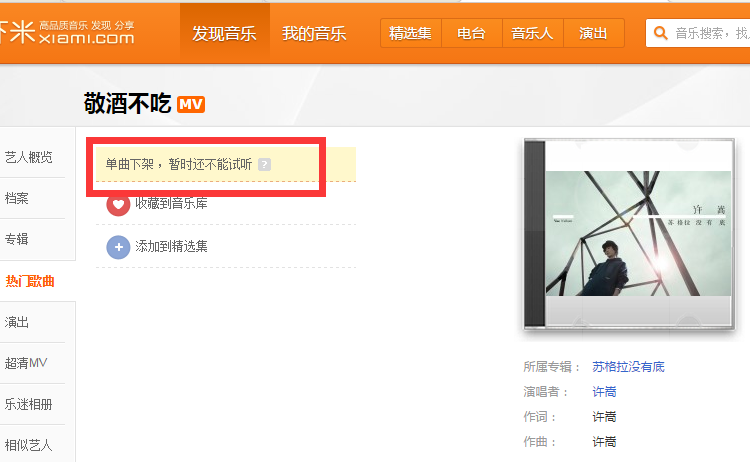Click the album cover thumbnail
750x462 pixels.
[x=628, y=235]
